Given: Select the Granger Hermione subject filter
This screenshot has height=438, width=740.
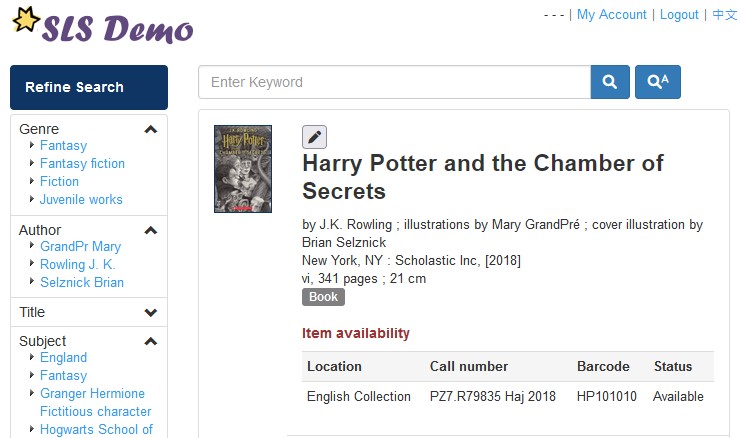Looking at the screenshot, I should 92,393.
